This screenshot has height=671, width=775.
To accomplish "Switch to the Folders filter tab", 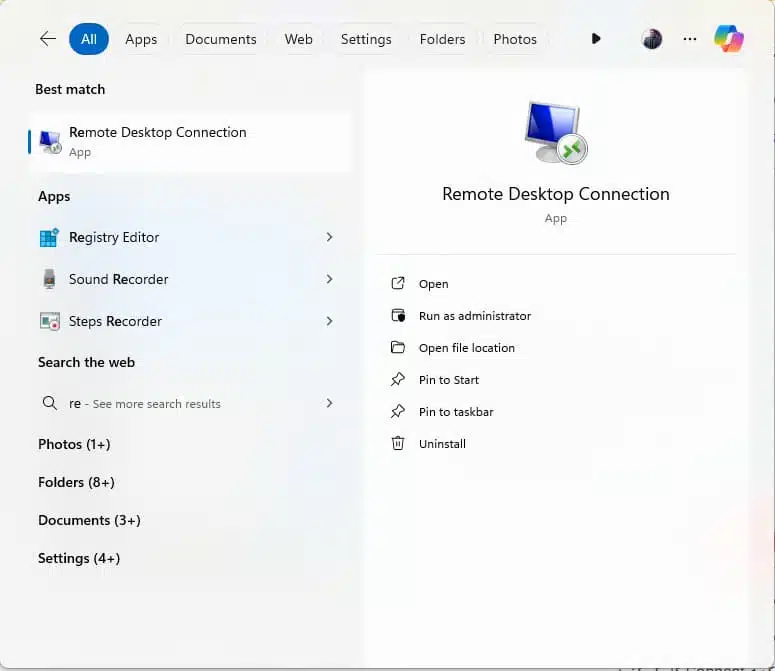I will click(x=442, y=39).
